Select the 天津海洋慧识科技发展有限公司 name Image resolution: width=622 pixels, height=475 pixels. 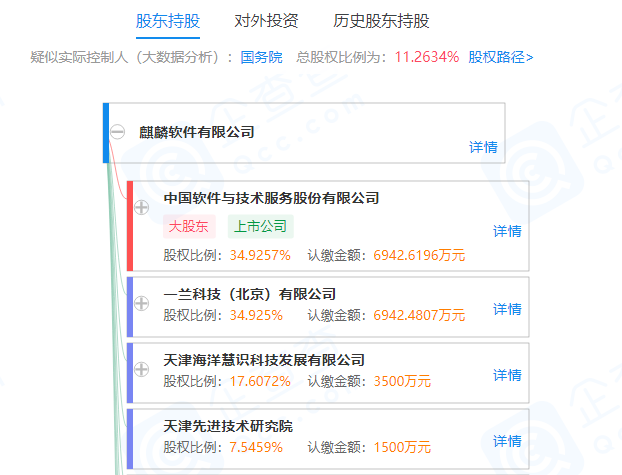coord(264,360)
